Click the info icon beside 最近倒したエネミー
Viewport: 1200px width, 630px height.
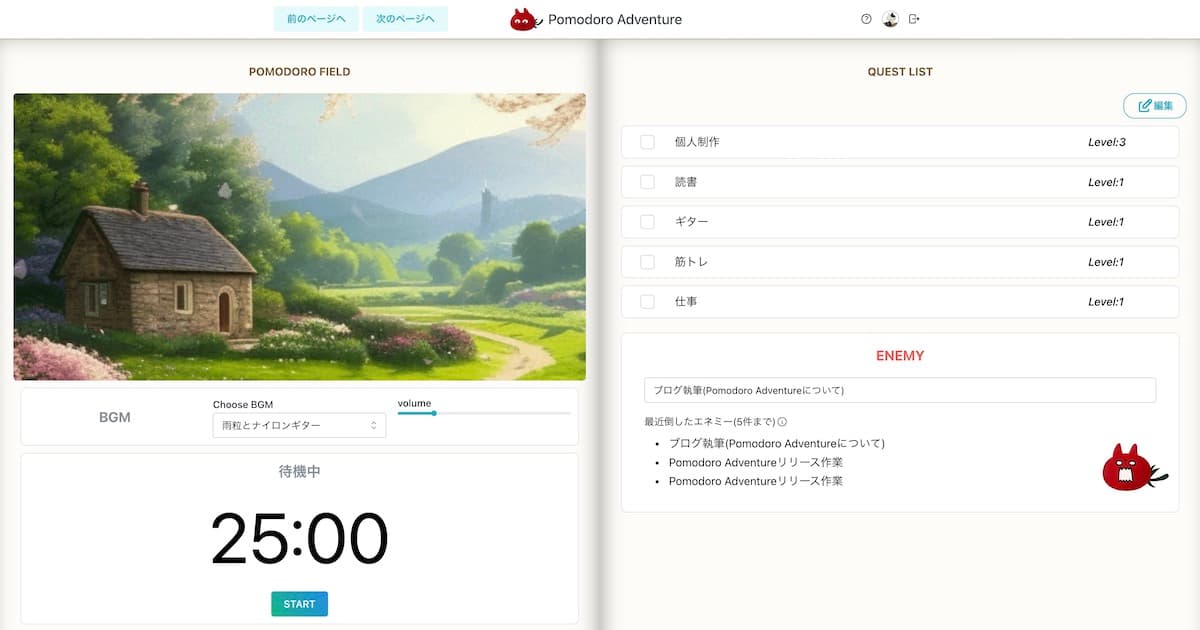(x=782, y=422)
